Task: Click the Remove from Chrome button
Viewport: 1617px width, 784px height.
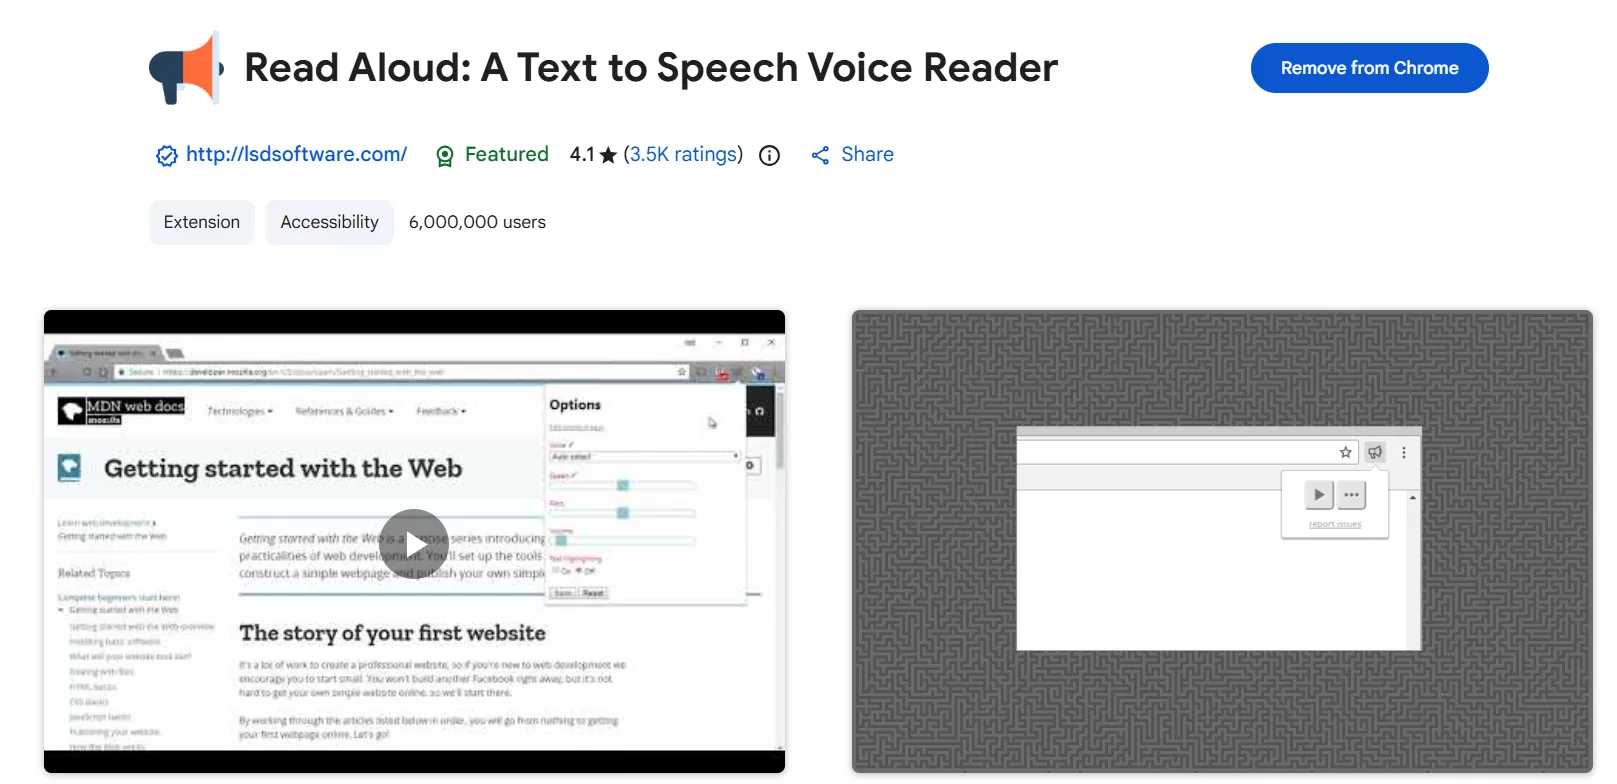Action: pyautogui.click(x=1369, y=68)
